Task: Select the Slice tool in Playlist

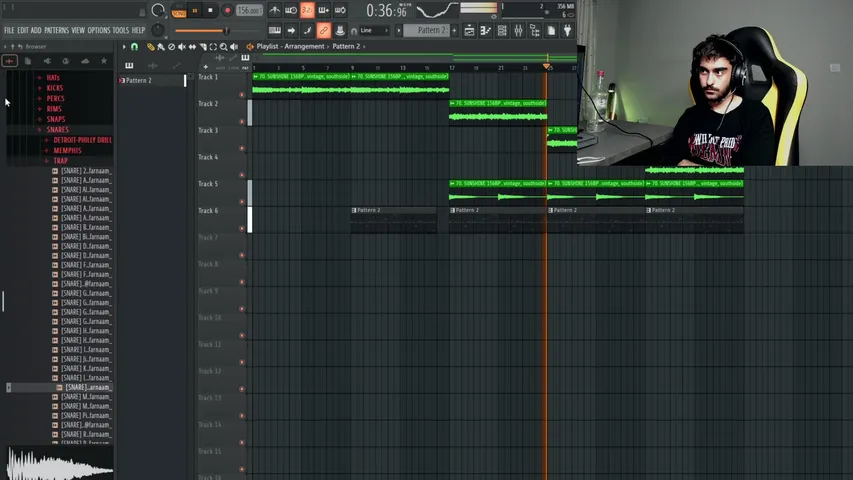Action: (x=203, y=47)
